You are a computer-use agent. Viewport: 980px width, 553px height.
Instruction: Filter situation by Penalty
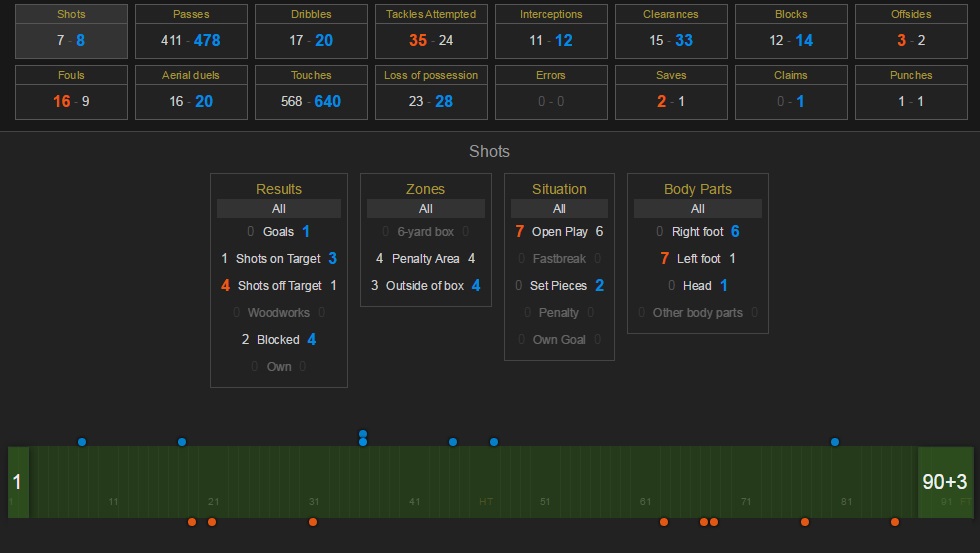(x=559, y=312)
